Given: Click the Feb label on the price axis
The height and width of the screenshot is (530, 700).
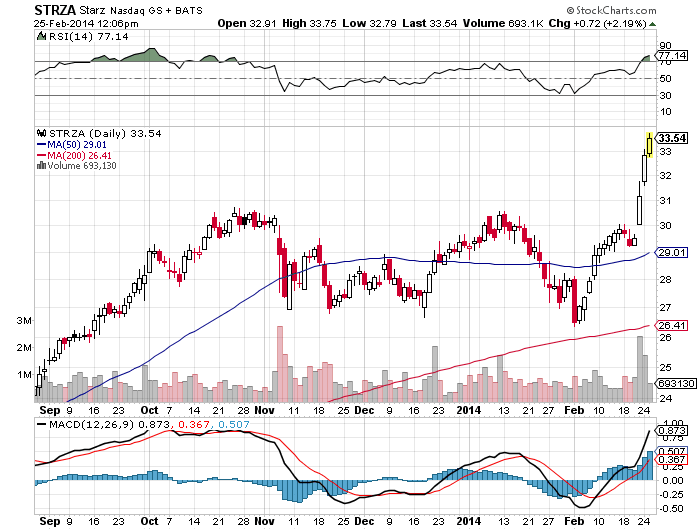Looking at the screenshot, I should [574, 409].
